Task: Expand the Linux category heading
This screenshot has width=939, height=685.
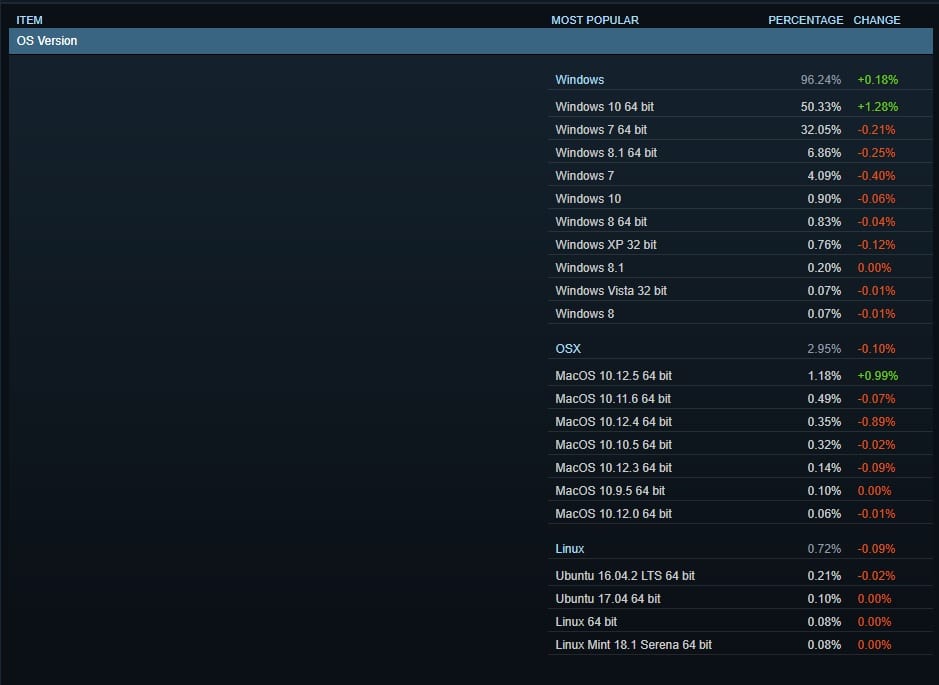Action: pyautogui.click(x=570, y=549)
